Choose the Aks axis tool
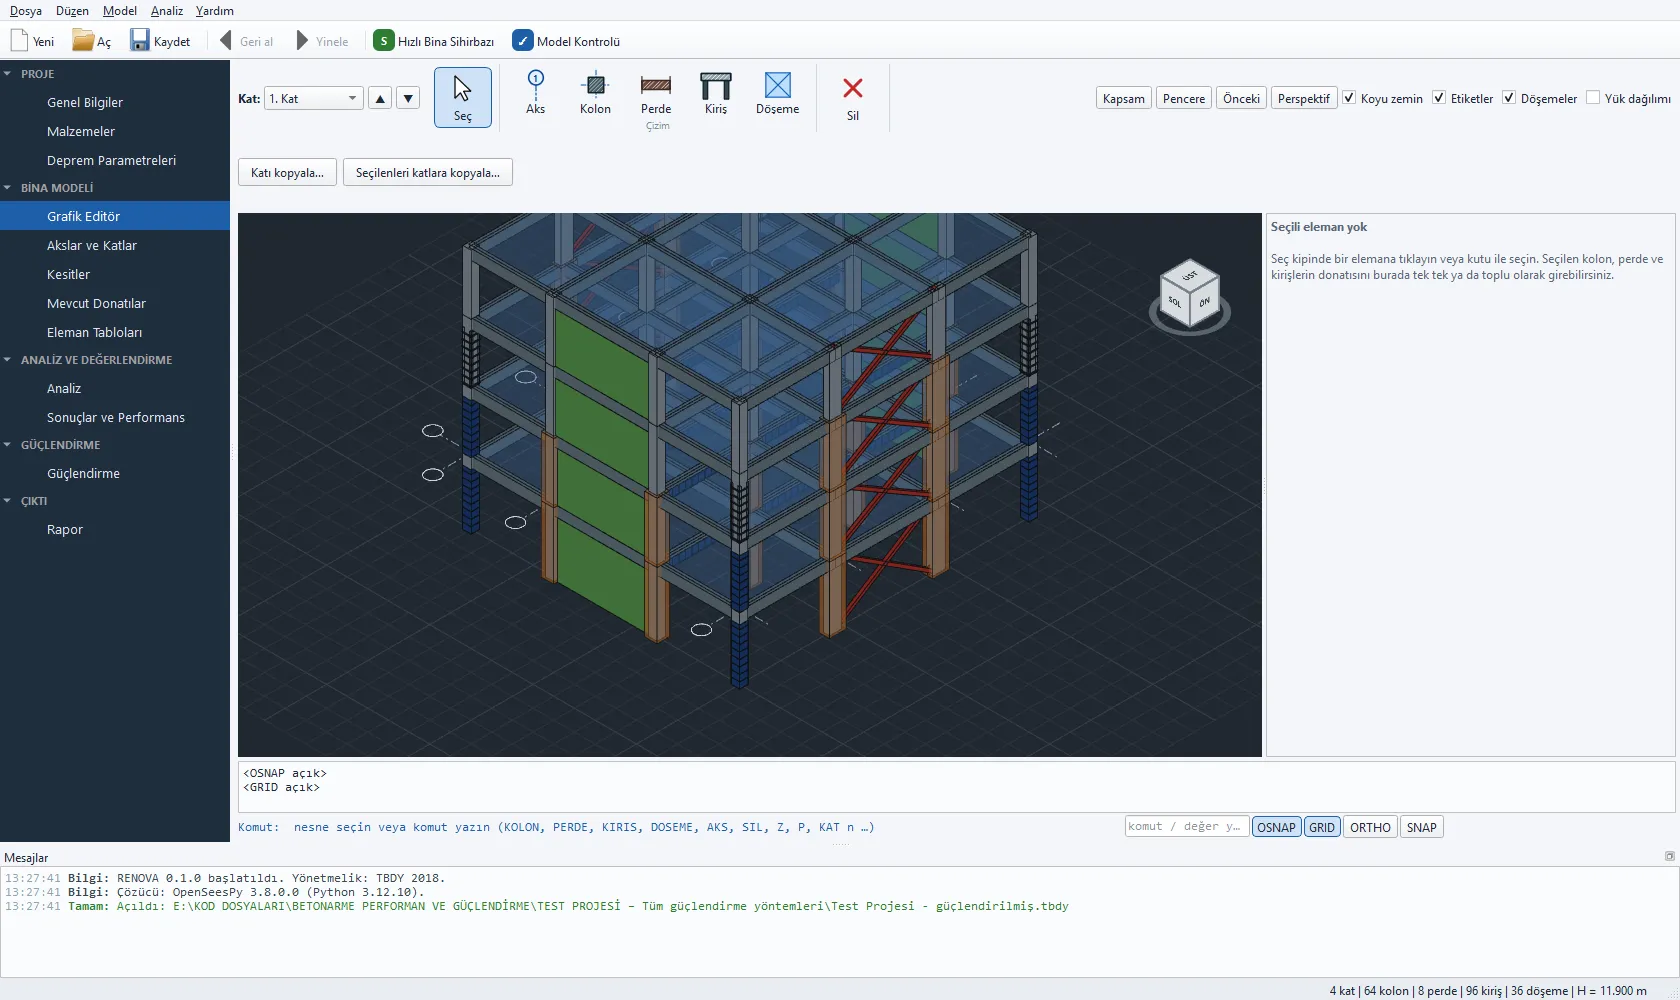The width and height of the screenshot is (1680, 1000). click(x=536, y=93)
